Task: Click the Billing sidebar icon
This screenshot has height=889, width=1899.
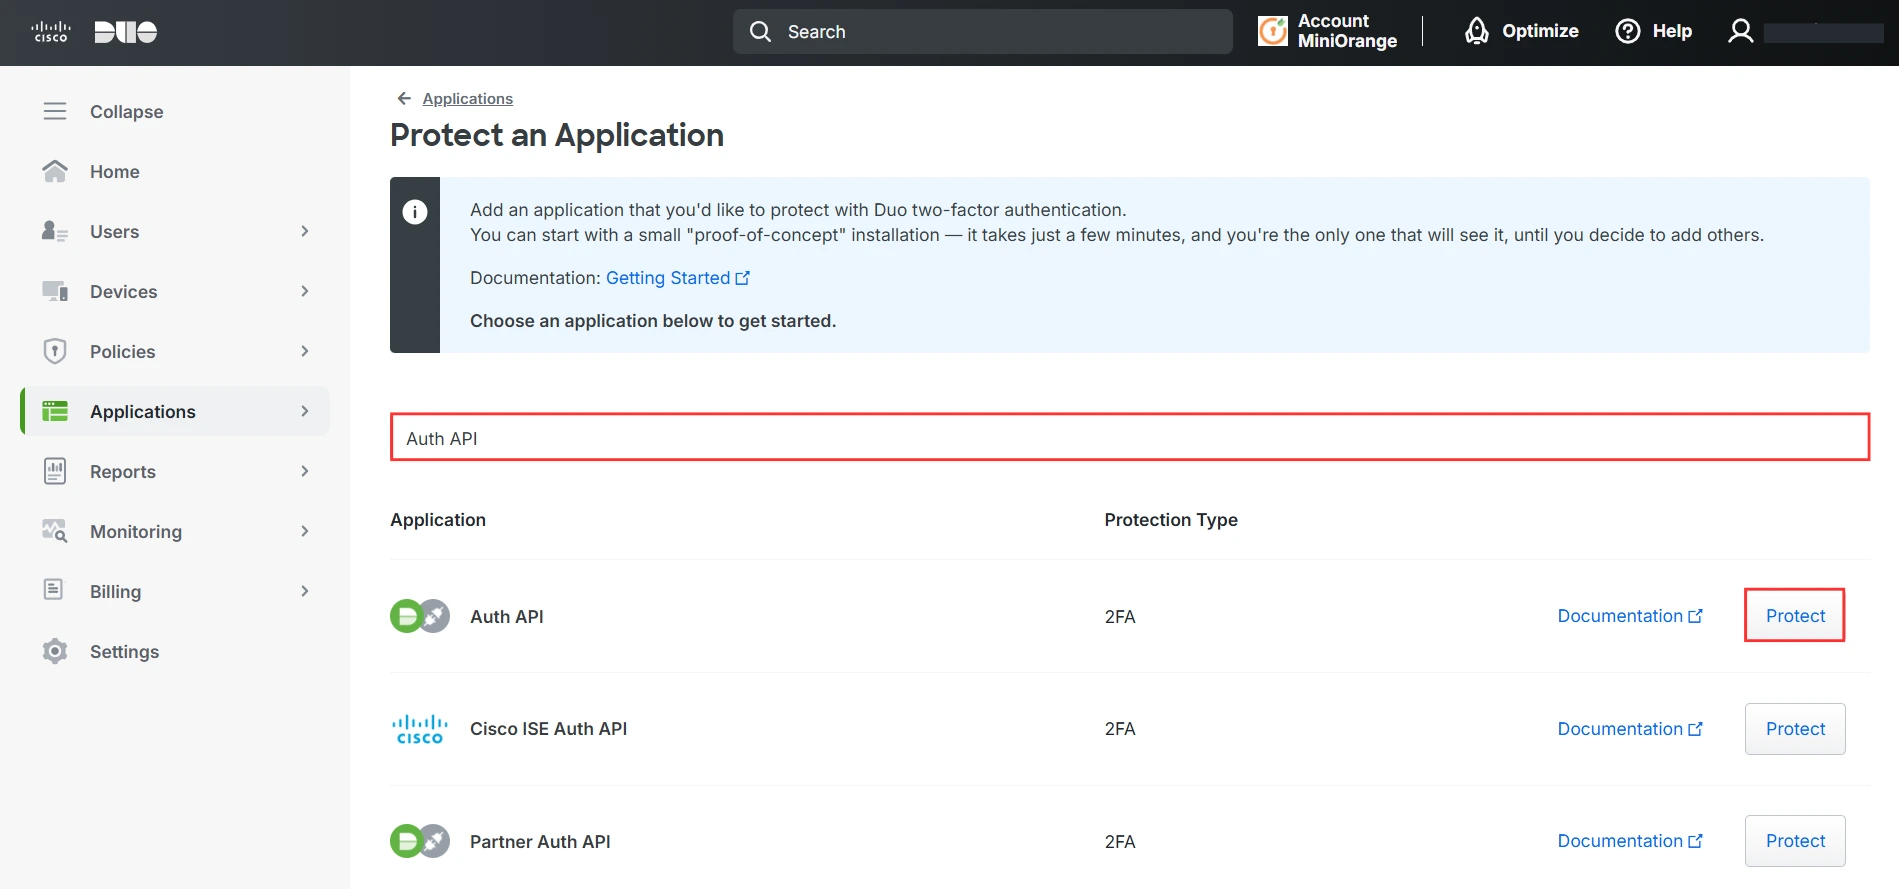Action: (x=54, y=590)
